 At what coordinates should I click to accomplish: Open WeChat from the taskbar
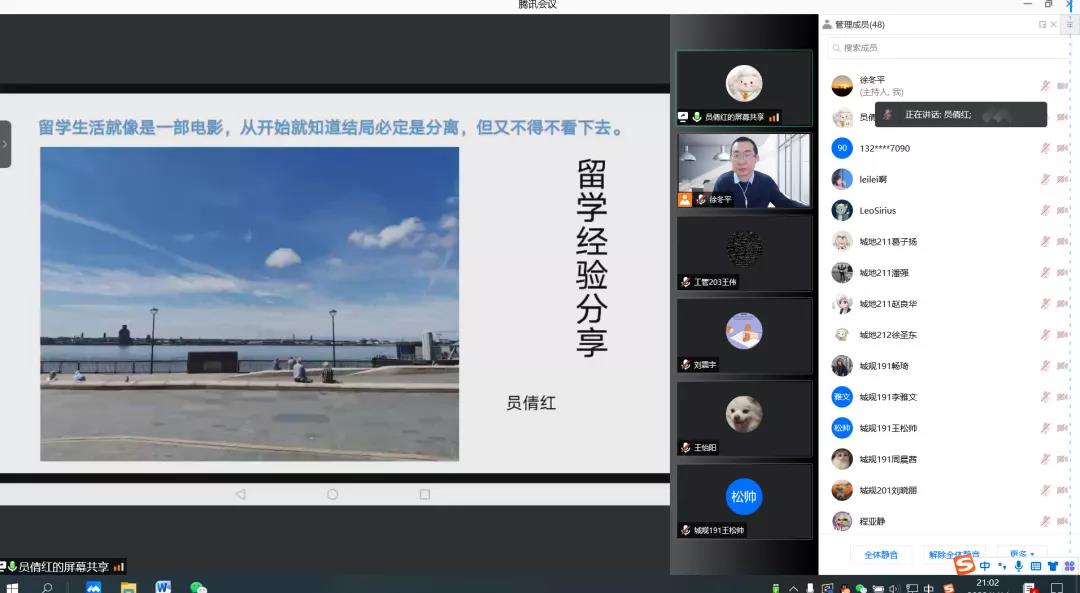(x=198, y=588)
